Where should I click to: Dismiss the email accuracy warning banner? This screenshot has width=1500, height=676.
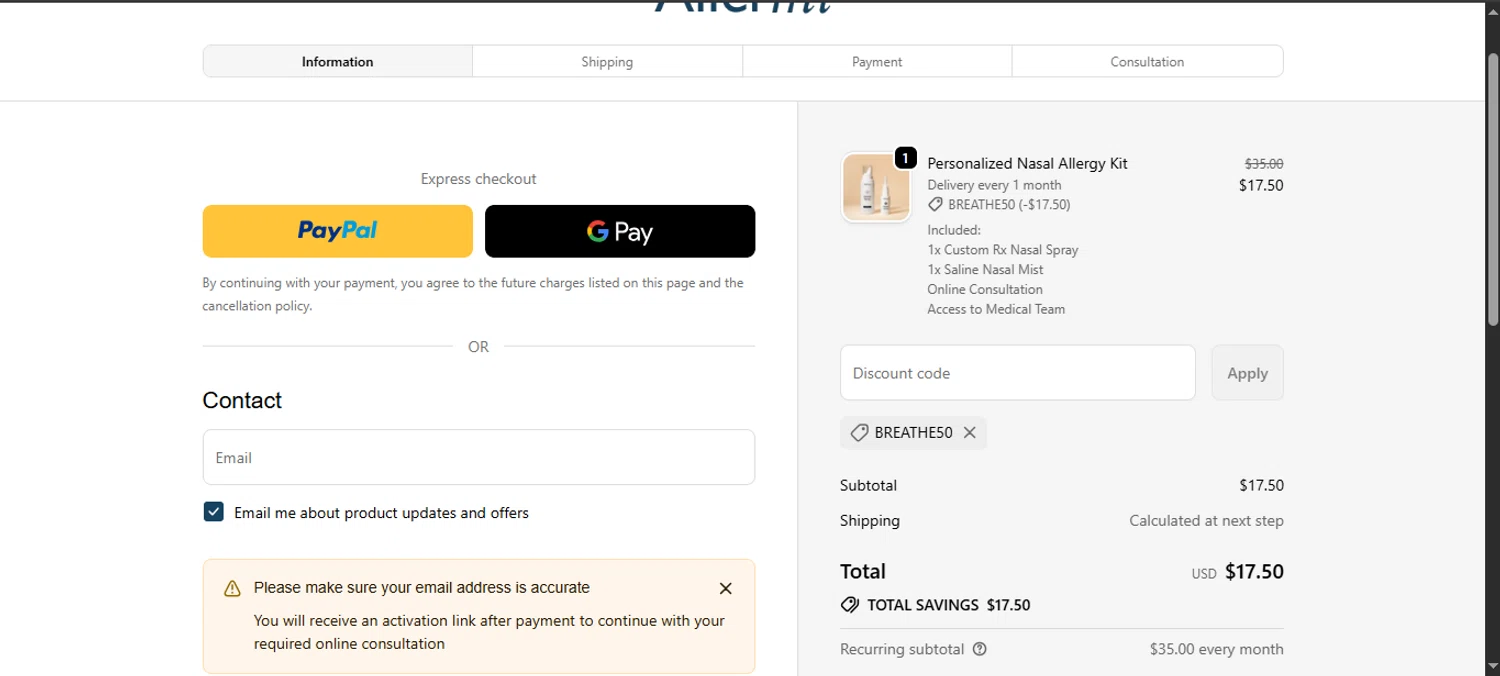pos(726,589)
